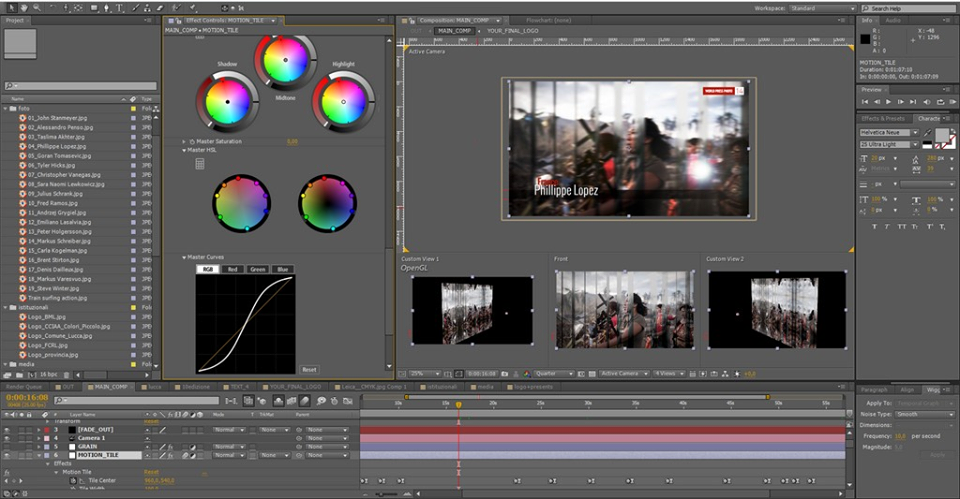The image size is (960, 499).
Task: Click the Reset button under curves
Action: [309, 370]
